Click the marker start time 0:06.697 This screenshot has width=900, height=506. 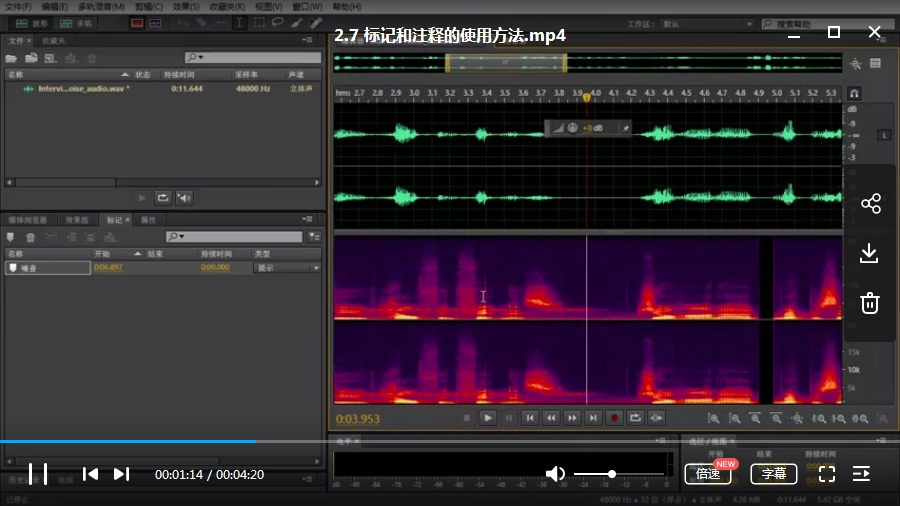tap(108, 267)
